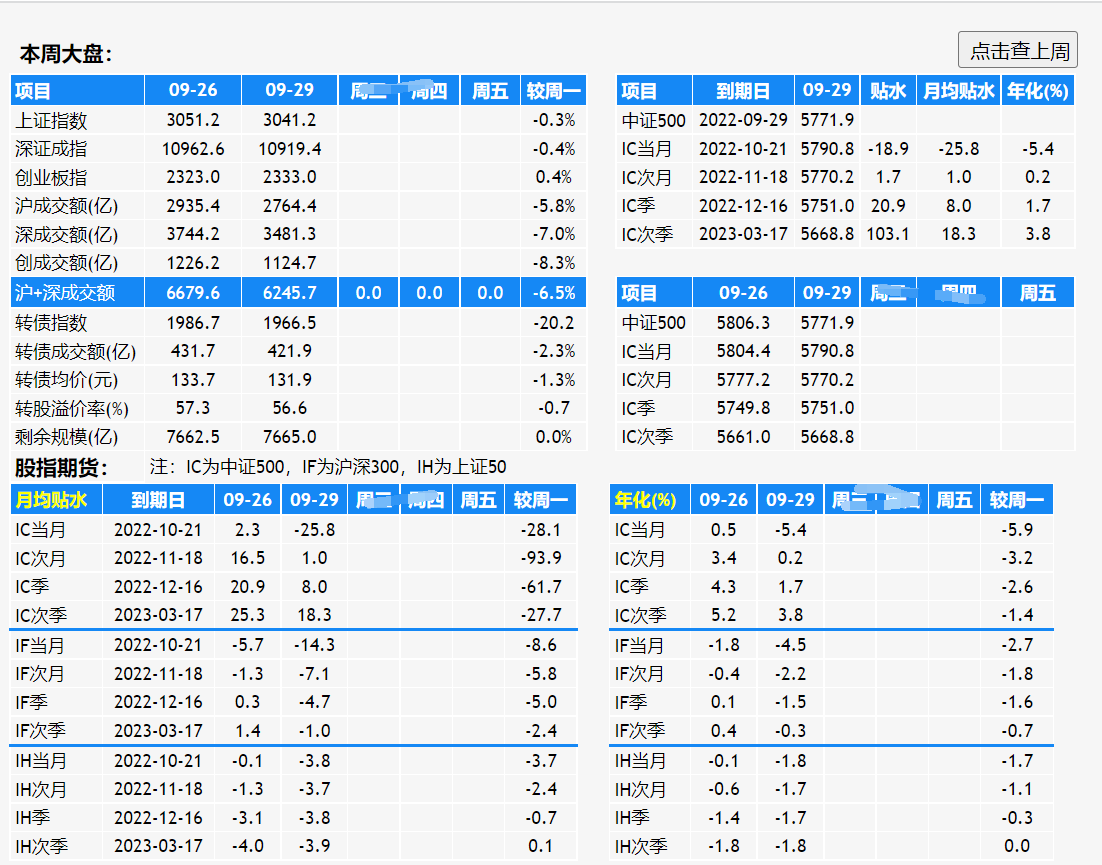Click the yellow 月均贴水 table header
1102x865 pixels.
tap(51, 500)
